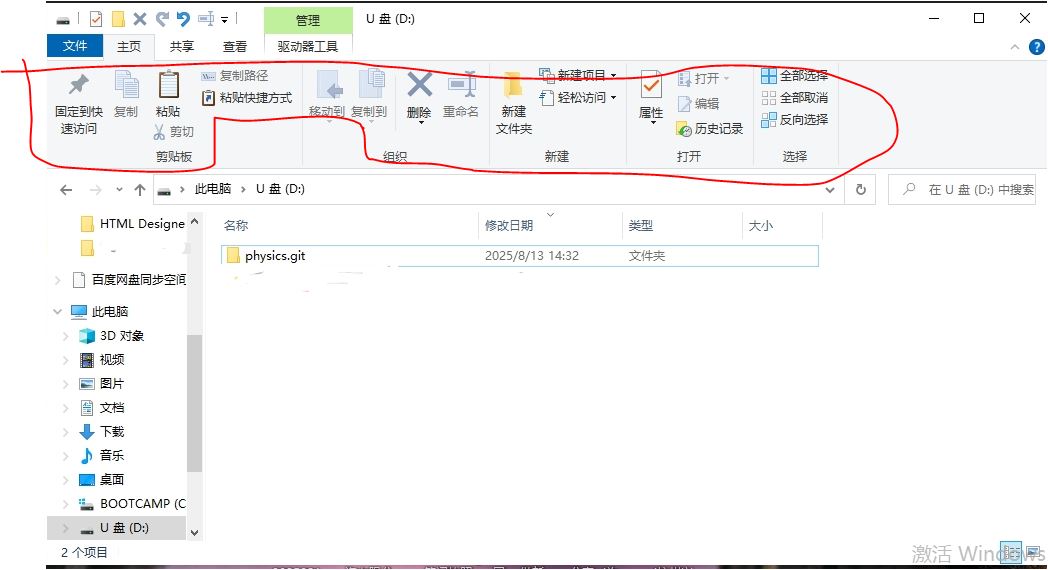
Task: Switch to the Home (主页) tab
Action: coord(129,46)
